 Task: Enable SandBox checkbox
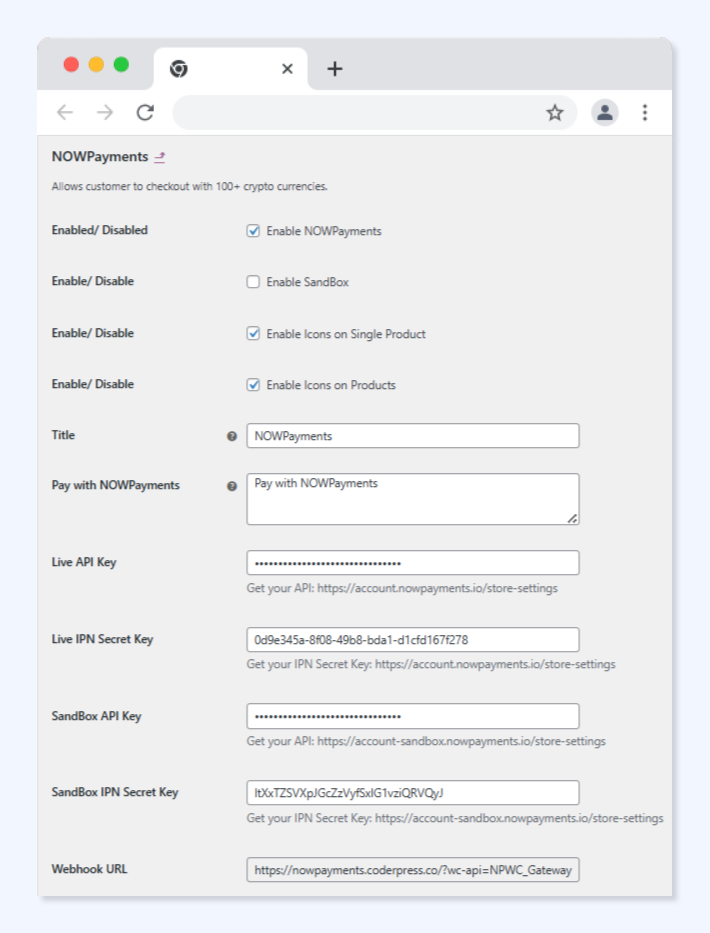[254, 282]
